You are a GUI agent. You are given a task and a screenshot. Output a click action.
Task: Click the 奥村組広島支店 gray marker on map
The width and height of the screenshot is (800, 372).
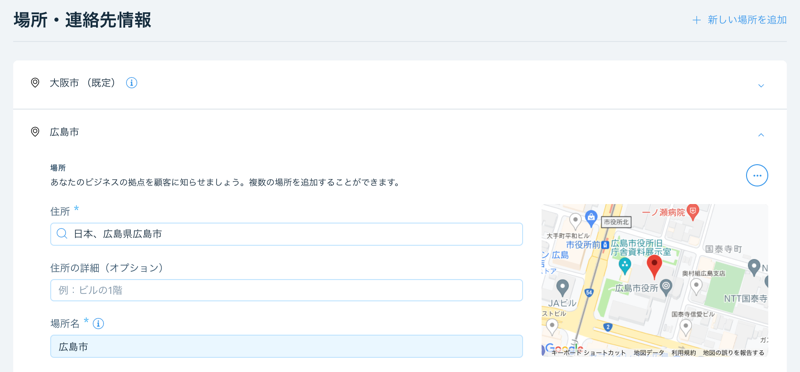696,287
